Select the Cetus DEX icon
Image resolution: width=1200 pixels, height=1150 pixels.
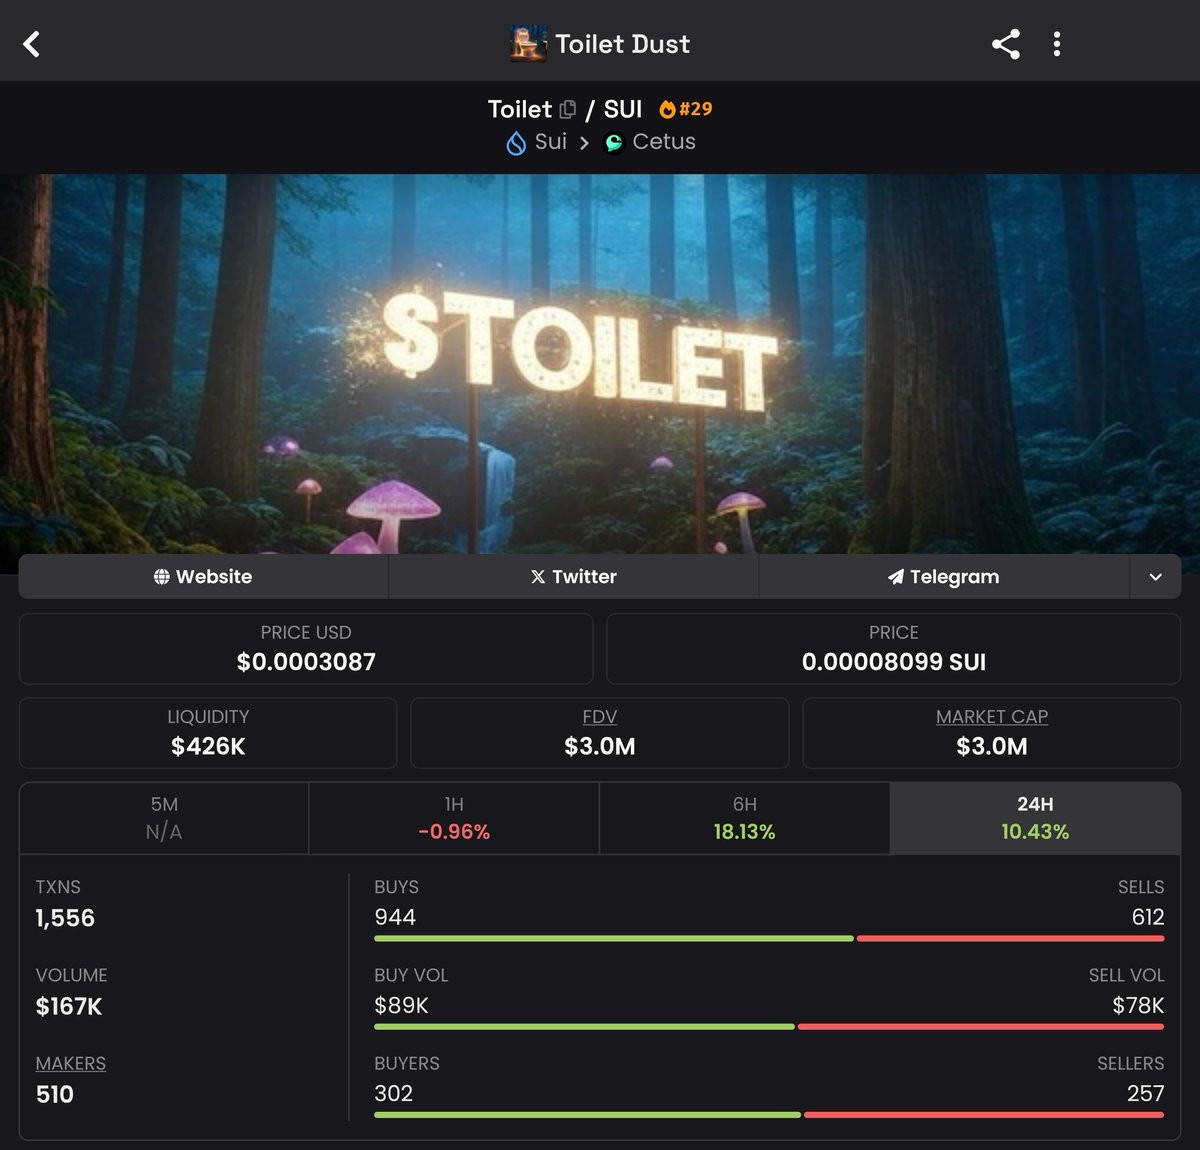tap(614, 143)
